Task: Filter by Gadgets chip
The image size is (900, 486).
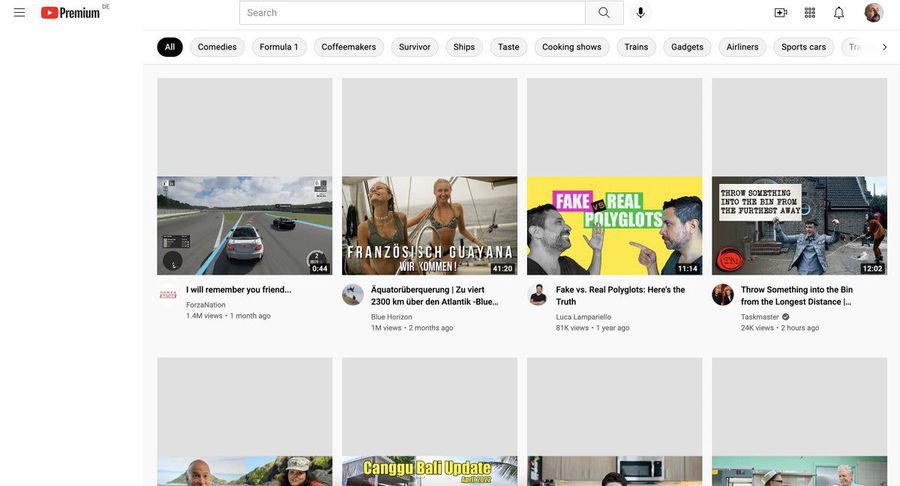Action: [687, 47]
